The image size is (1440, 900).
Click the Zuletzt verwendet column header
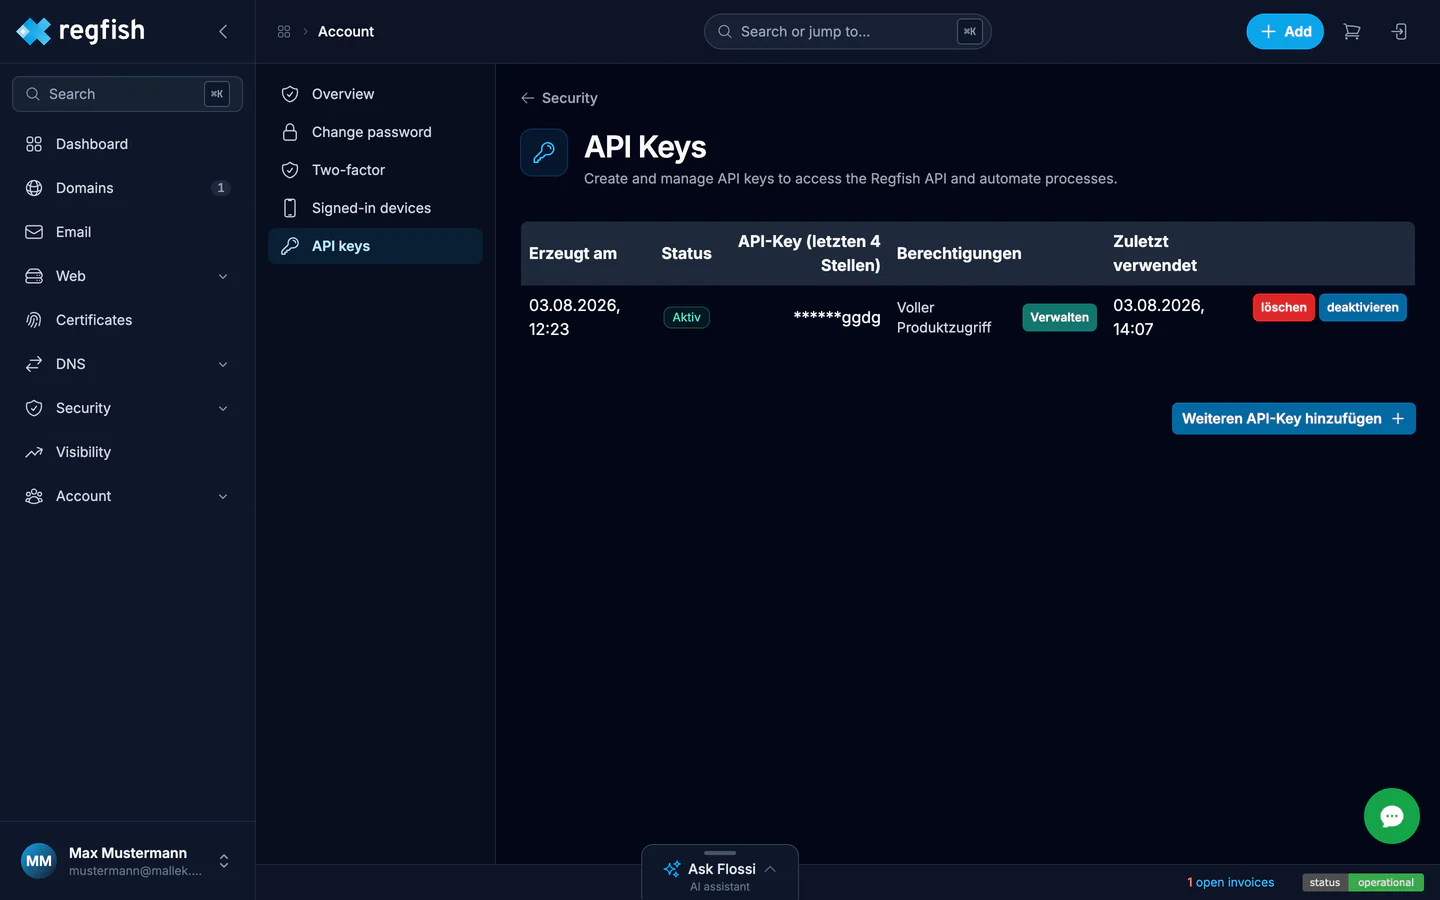[1155, 253]
